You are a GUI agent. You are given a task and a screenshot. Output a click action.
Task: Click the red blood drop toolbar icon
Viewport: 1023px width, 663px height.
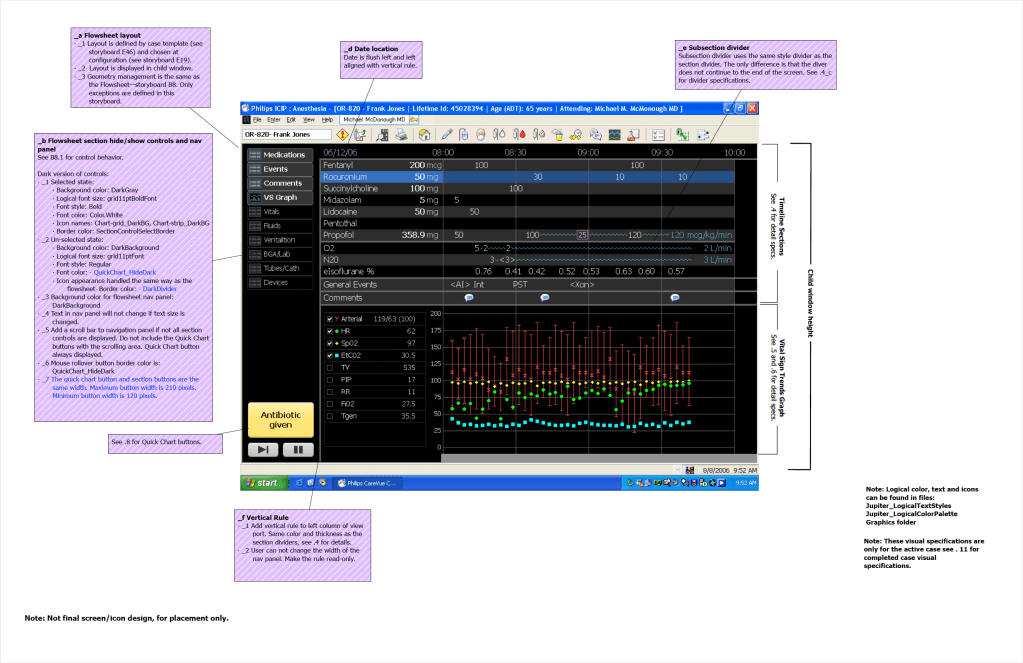pyautogui.click(x=517, y=134)
